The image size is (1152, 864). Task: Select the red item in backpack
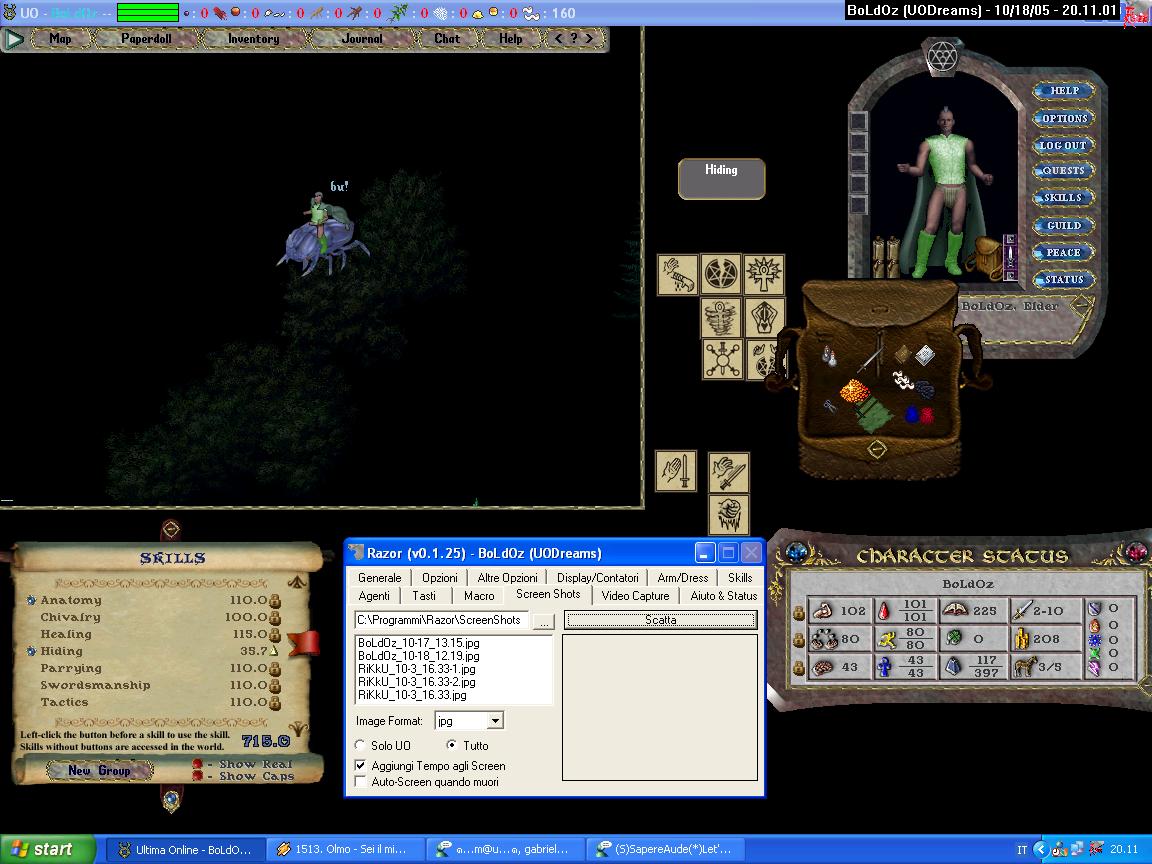926,416
